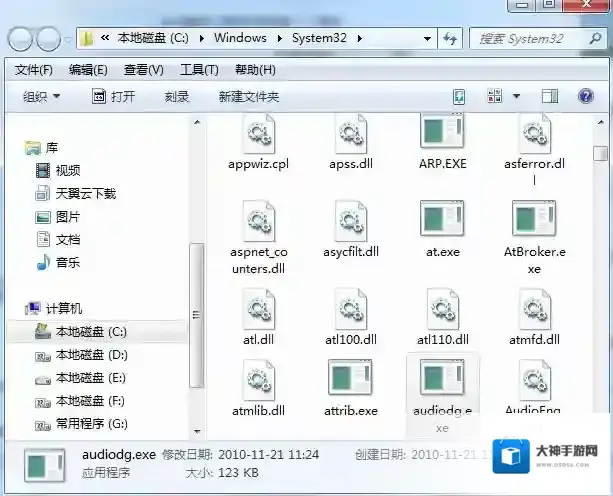Select 本地磁盘 (C:) in the sidebar
613x496 pixels.
pos(97,332)
